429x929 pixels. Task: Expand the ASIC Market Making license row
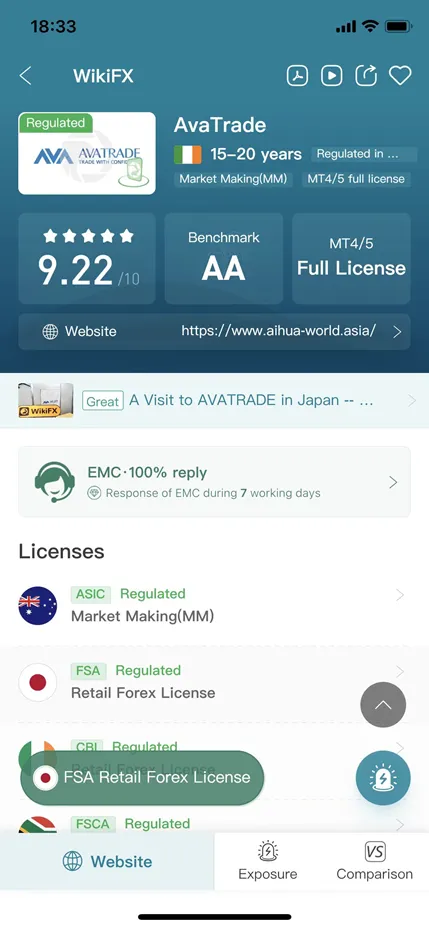coord(214,606)
